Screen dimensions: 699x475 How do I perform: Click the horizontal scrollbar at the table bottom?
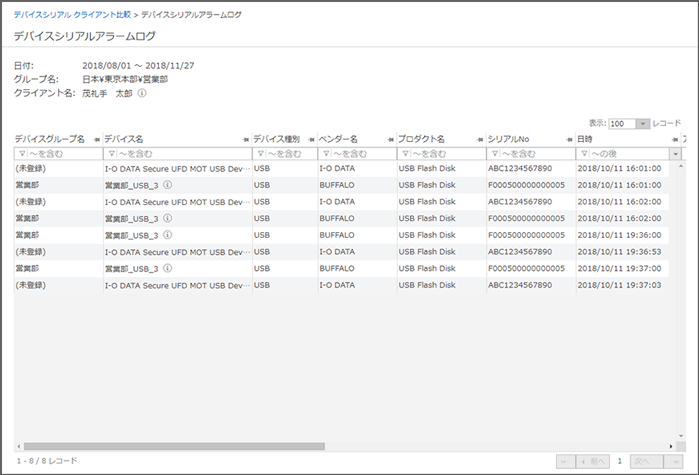[x=300, y=446]
